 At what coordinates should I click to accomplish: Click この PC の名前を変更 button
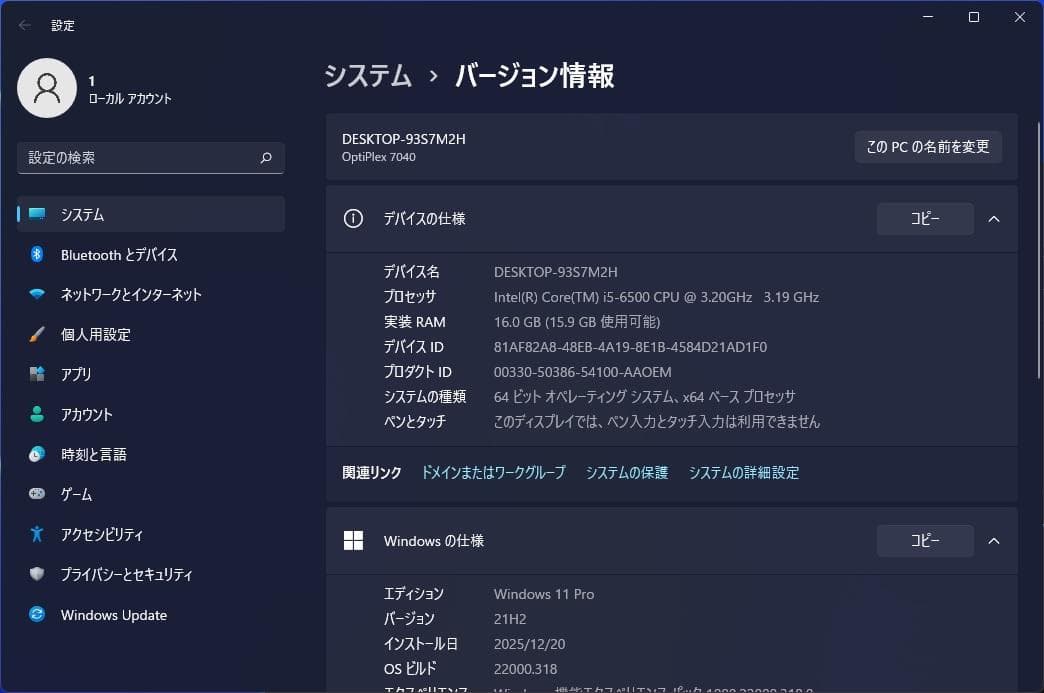(928, 147)
